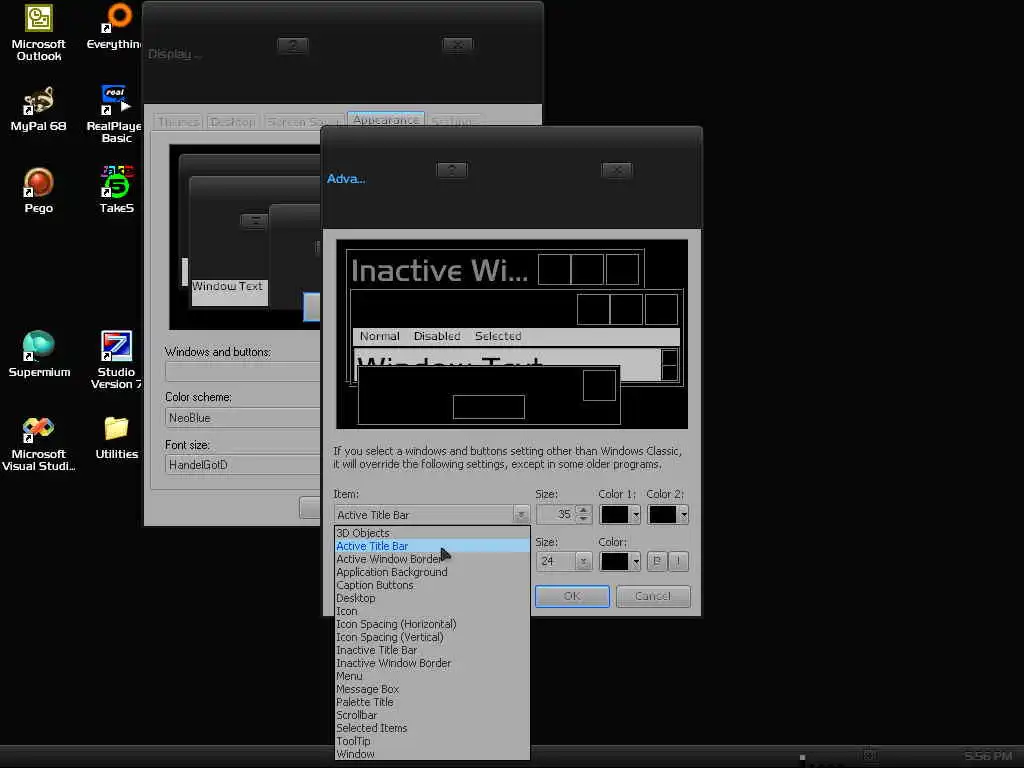1024x768 pixels.
Task: Select the Studio Version 7 desktop icon
Action: 116,360
